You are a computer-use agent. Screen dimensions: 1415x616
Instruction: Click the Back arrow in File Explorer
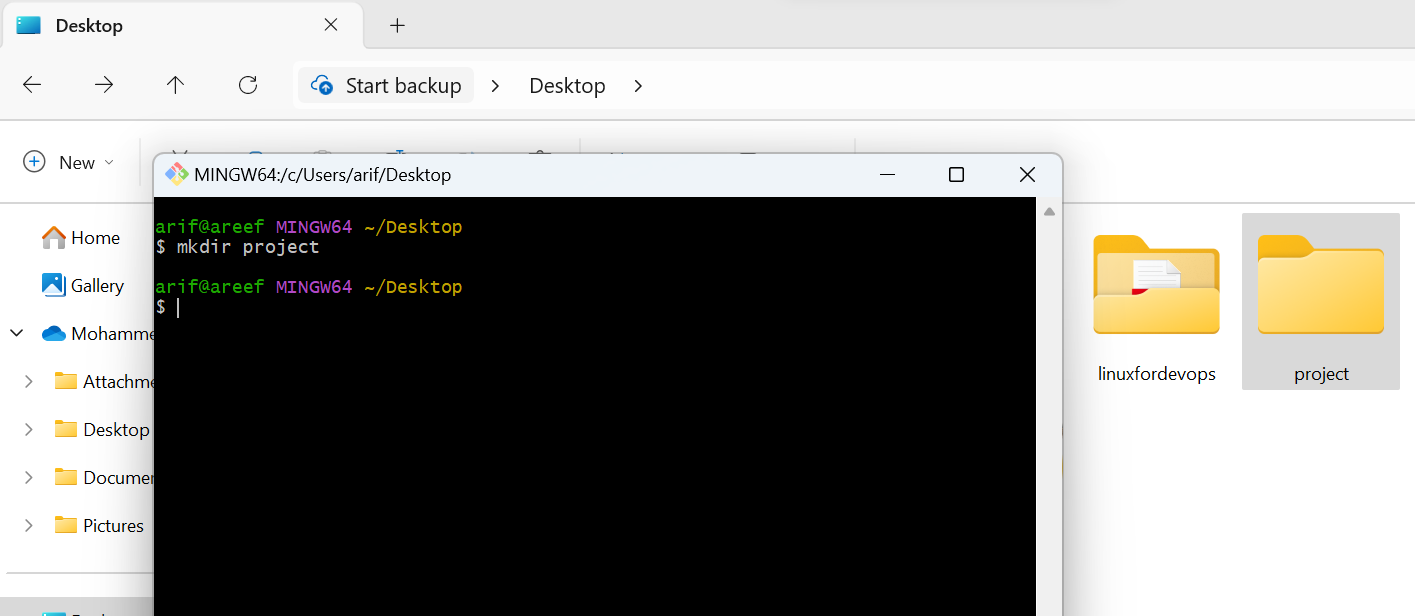(x=32, y=85)
